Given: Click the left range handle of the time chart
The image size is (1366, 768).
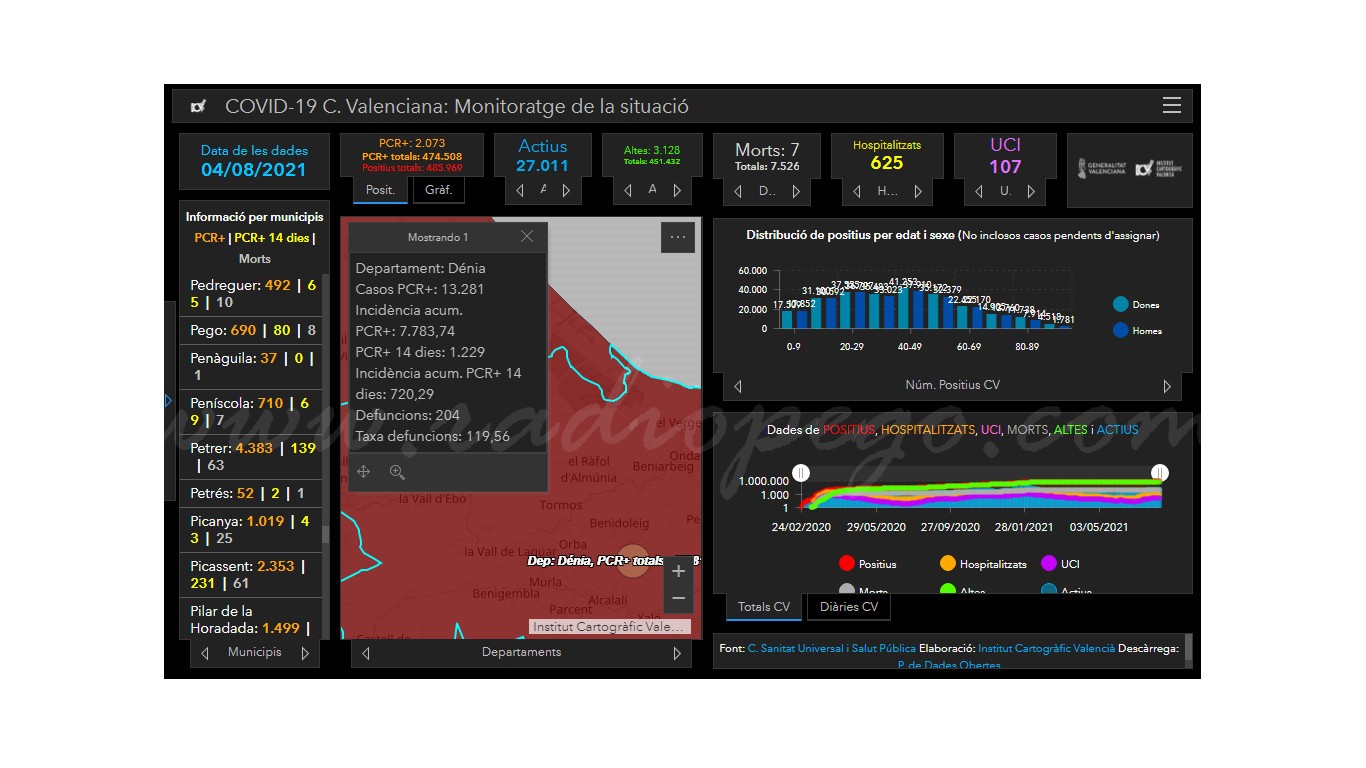Looking at the screenshot, I should 800,473.
